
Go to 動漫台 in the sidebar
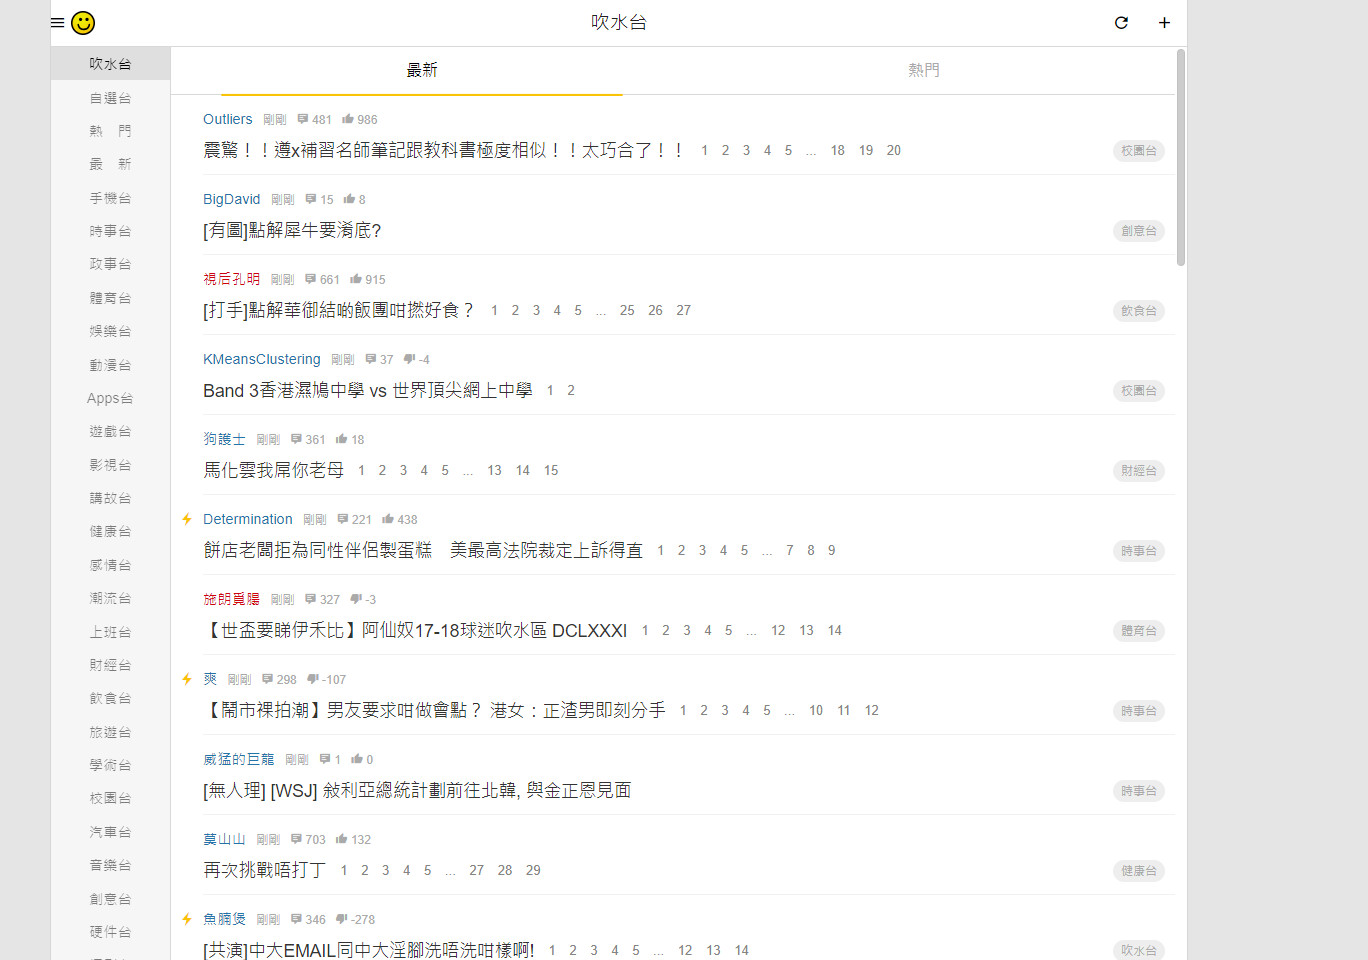point(110,365)
